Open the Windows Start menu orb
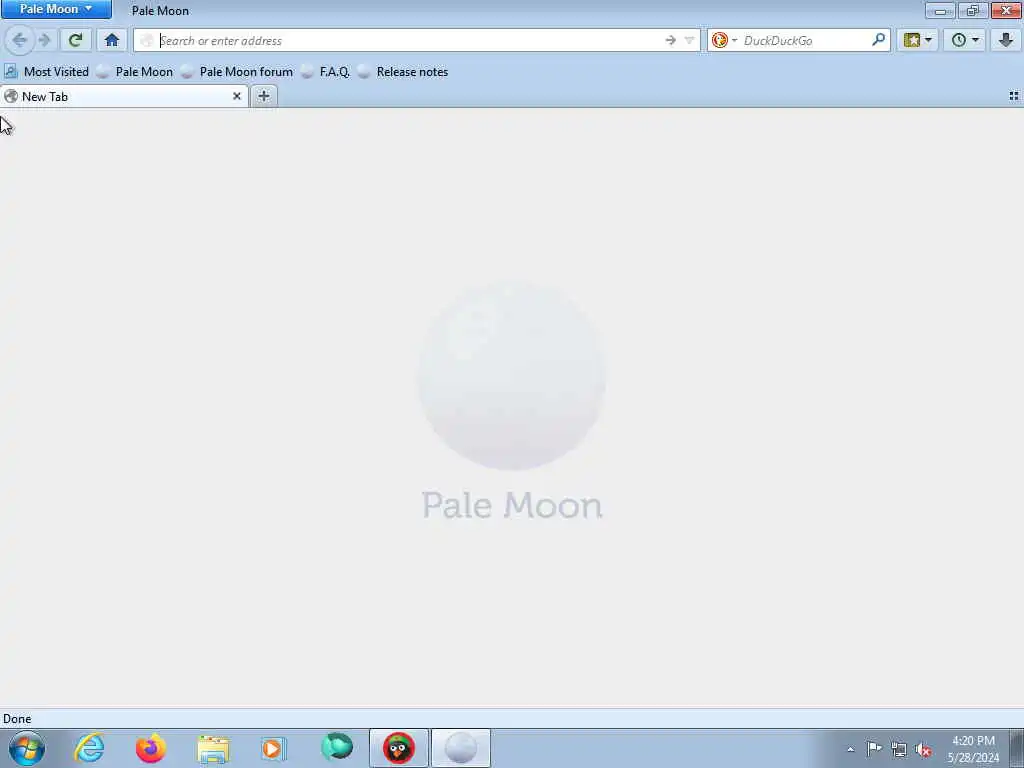This screenshot has width=1024, height=768. [x=27, y=748]
